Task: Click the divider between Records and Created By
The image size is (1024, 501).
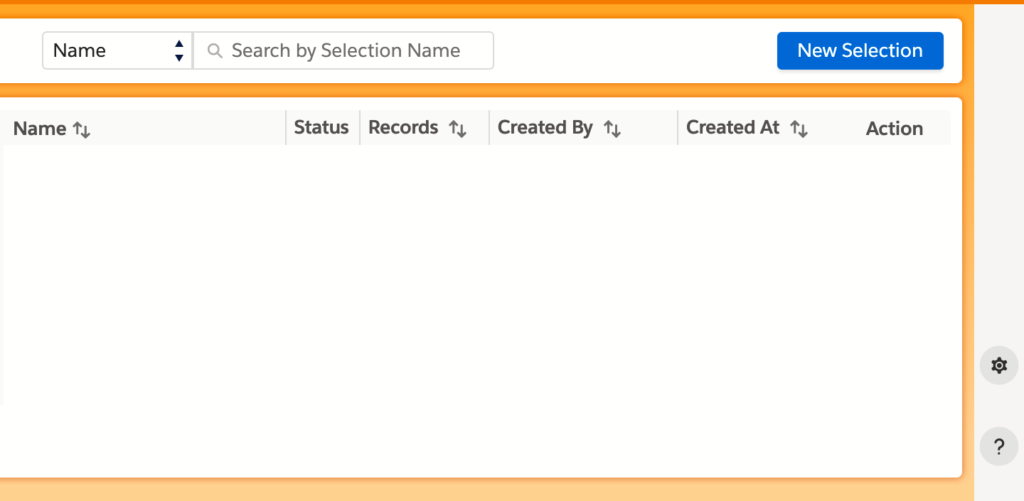Action: point(489,128)
